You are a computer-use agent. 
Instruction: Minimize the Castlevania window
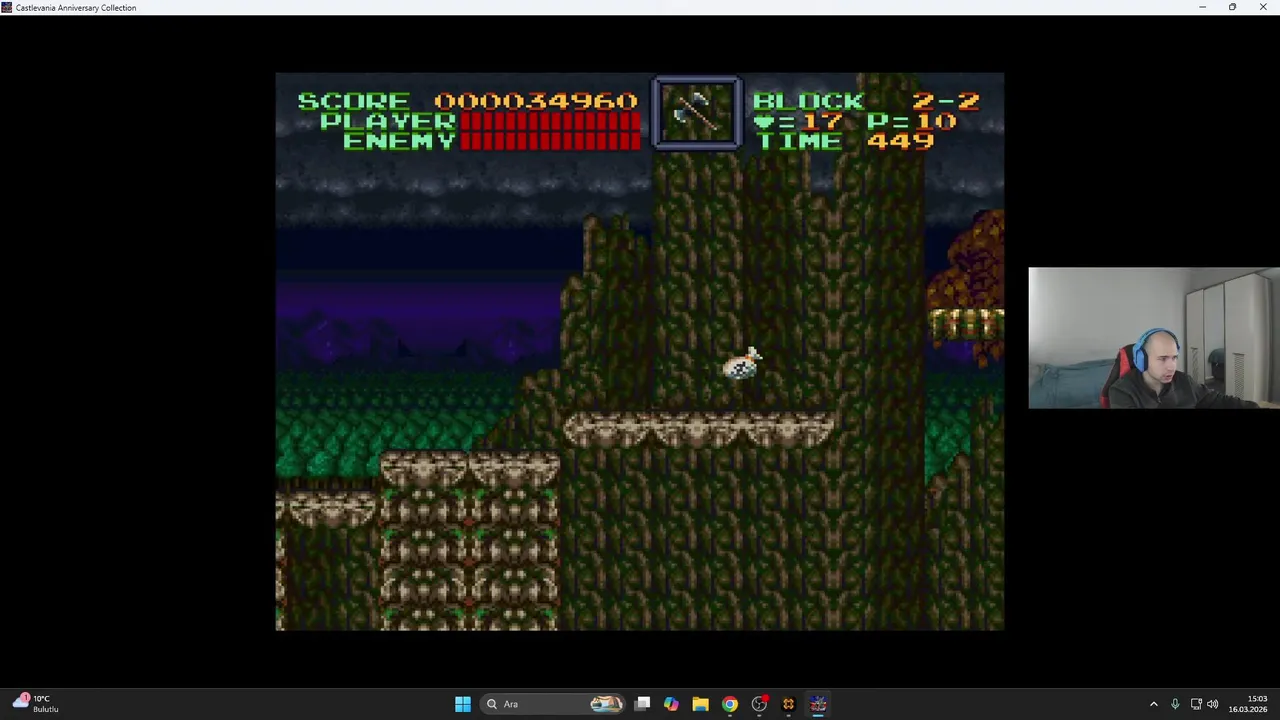point(1202,7)
